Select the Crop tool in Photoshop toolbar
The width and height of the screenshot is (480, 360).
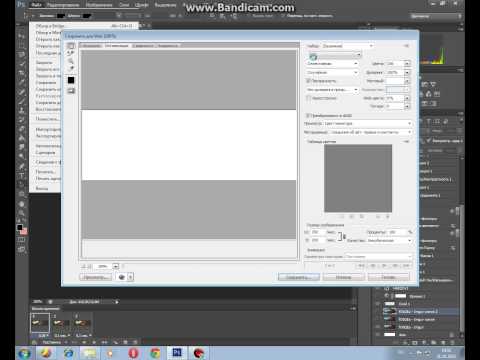pyautogui.click(x=22, y=72)
